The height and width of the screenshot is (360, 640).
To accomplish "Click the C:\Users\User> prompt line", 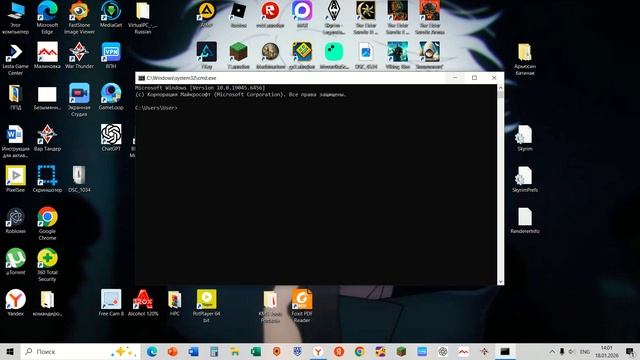I will [156, 108].
